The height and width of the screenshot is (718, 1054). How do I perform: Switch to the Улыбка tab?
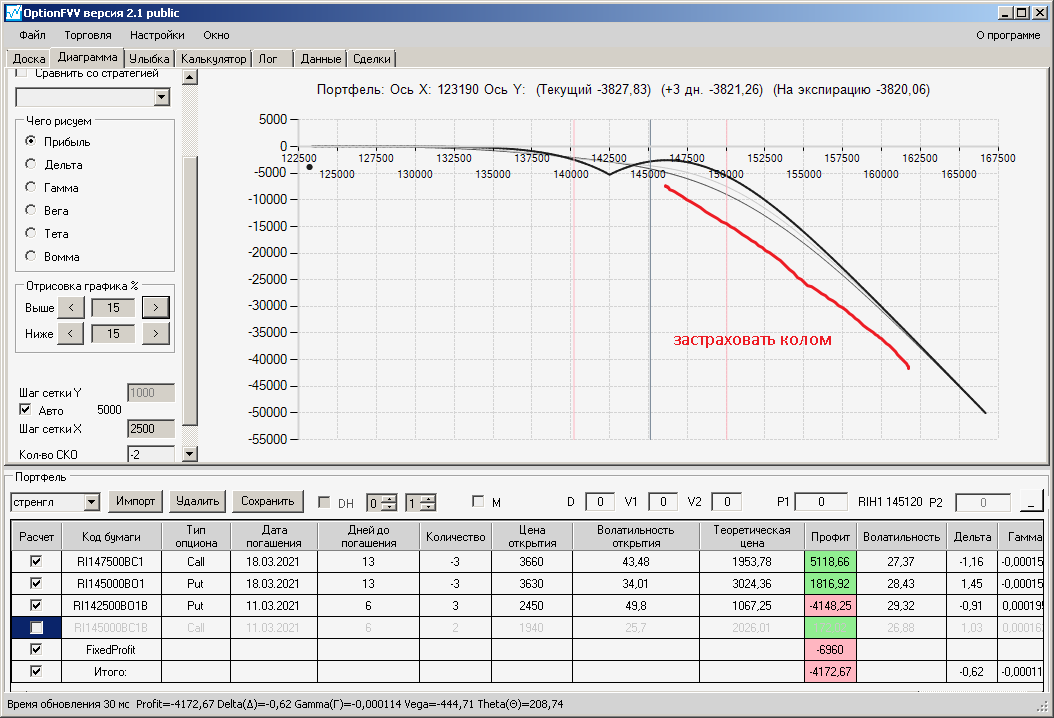[149, 59]
